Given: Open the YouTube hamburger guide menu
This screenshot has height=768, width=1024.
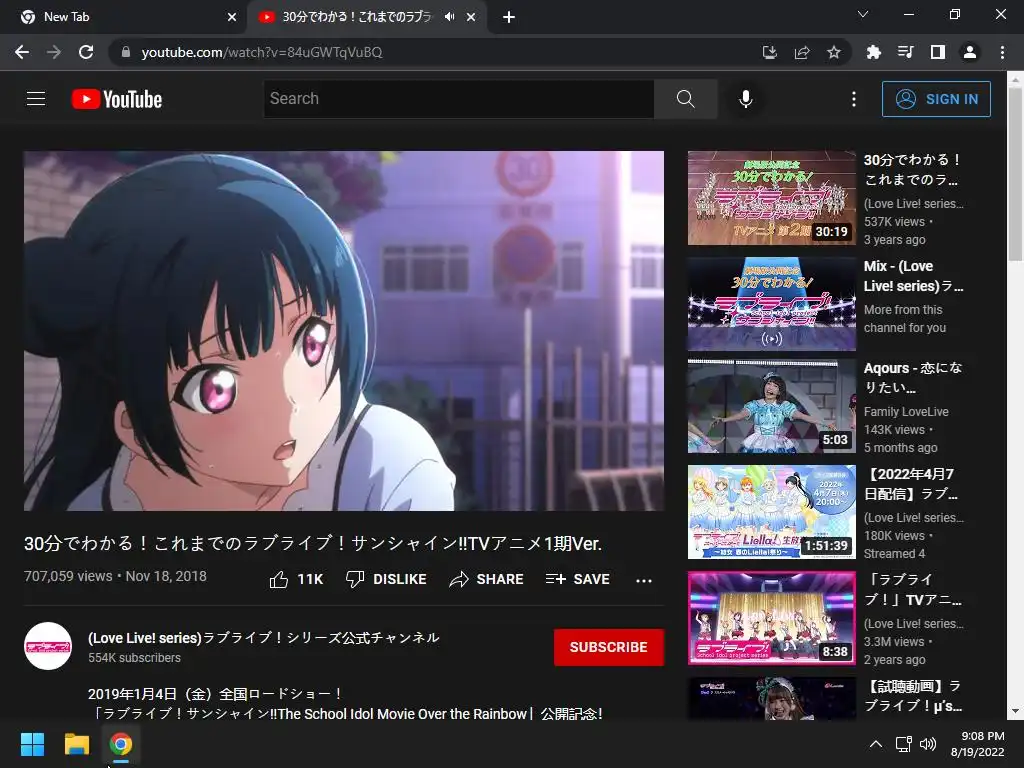Looking at the screenshot, I should click(36, 99).
